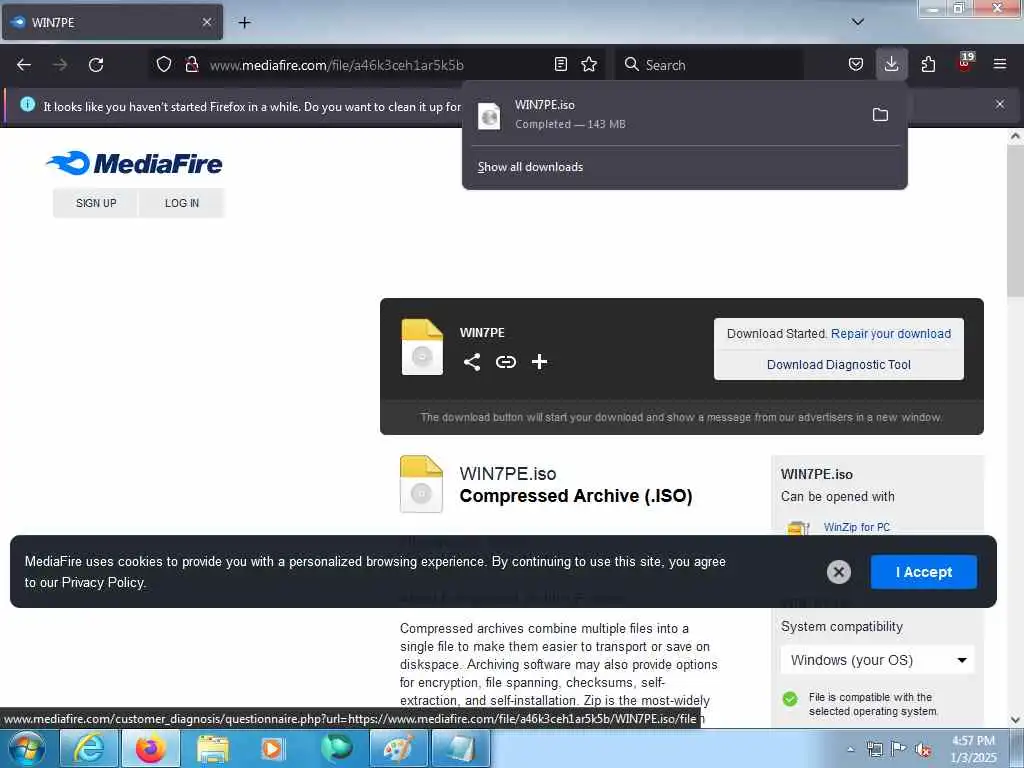1024x768 pixels.
Task: Click the share icon under WIN7PE
Action: click(472, 362)
